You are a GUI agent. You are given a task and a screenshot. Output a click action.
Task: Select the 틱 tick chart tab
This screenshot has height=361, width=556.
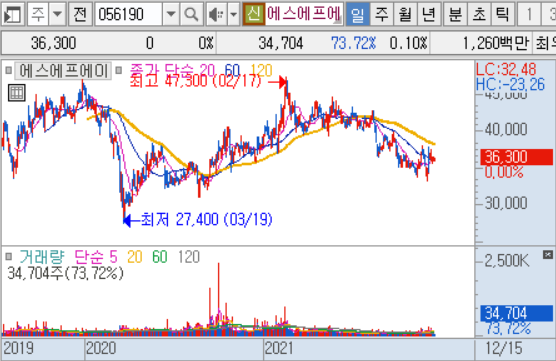coord(503,14)
